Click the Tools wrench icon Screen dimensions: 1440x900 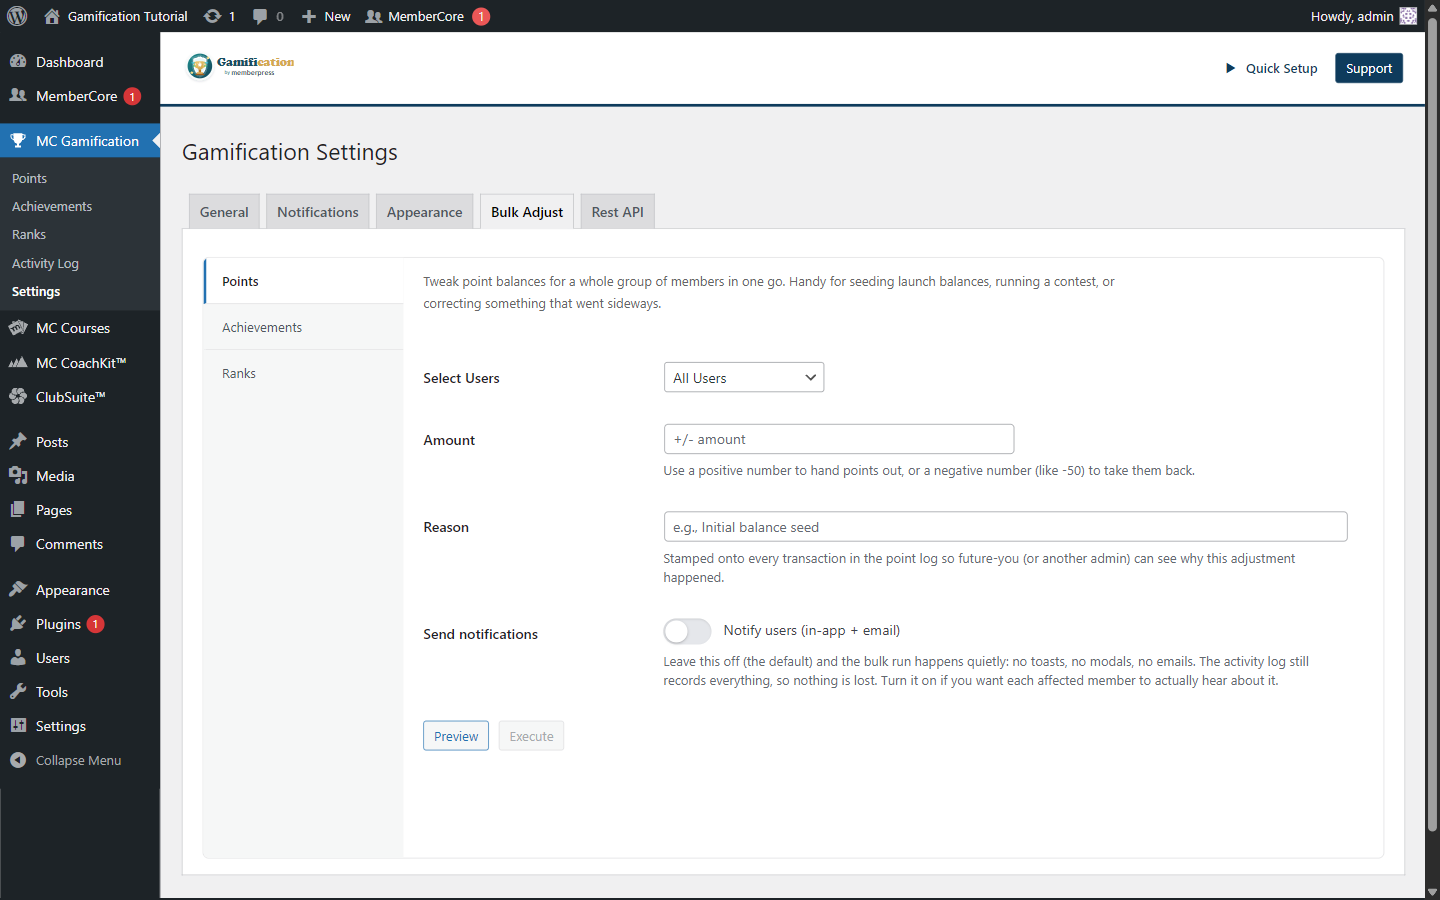tap(18, 691)
